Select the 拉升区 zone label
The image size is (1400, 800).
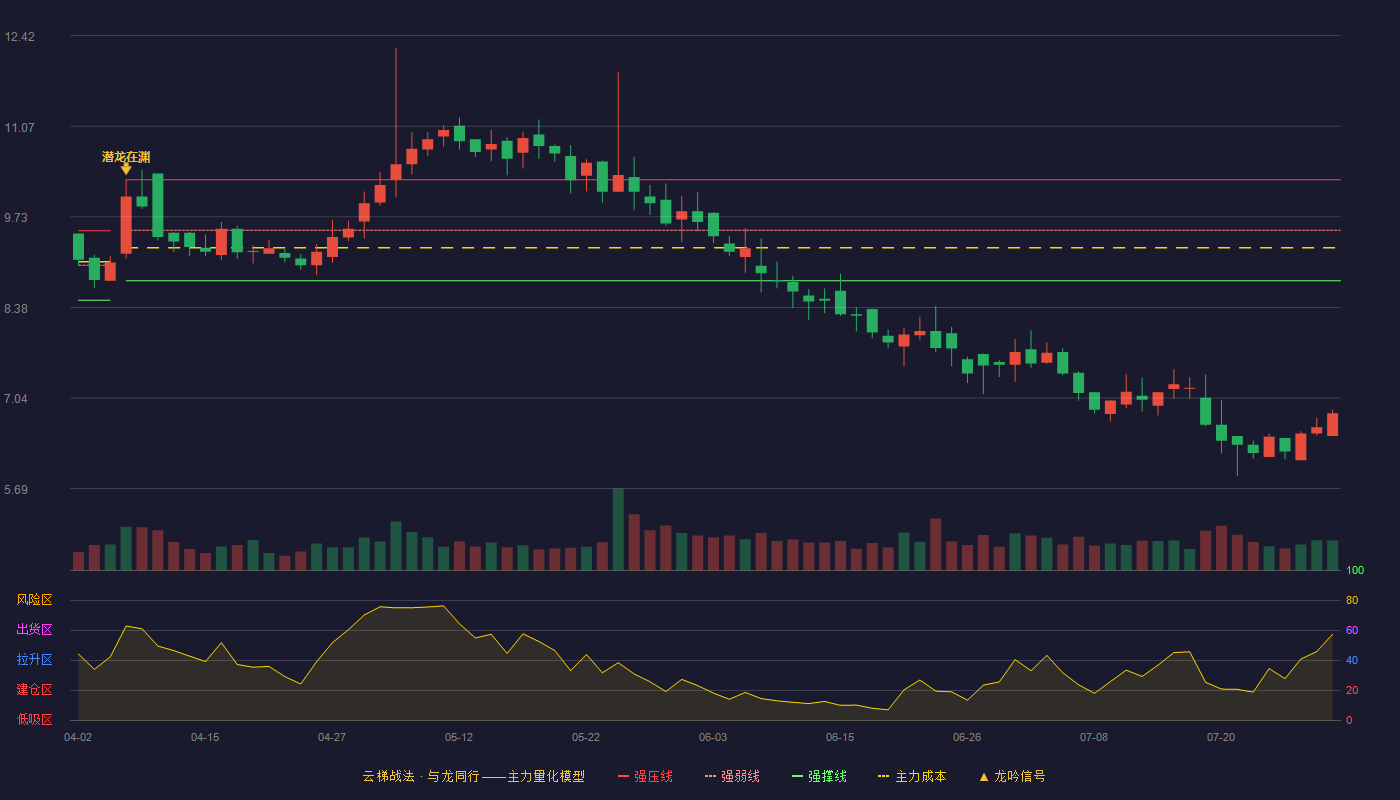point(34,660)
